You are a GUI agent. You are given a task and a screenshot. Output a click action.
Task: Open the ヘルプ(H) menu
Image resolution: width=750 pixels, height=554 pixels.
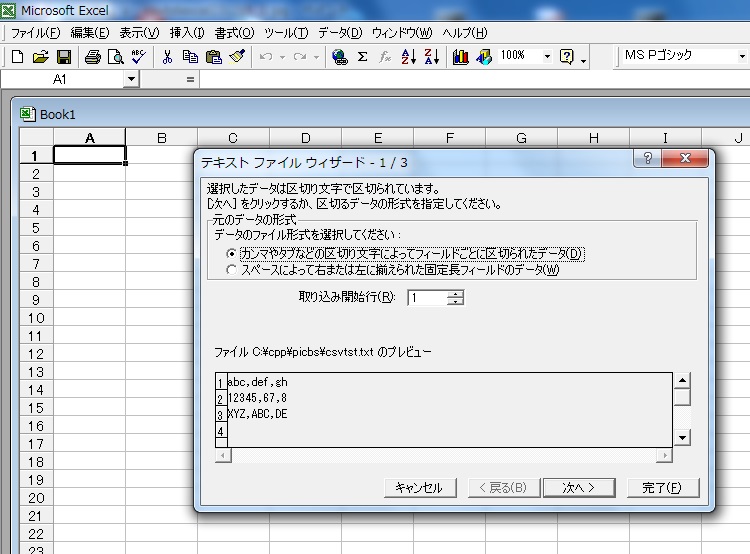click(x=464, y=33)
